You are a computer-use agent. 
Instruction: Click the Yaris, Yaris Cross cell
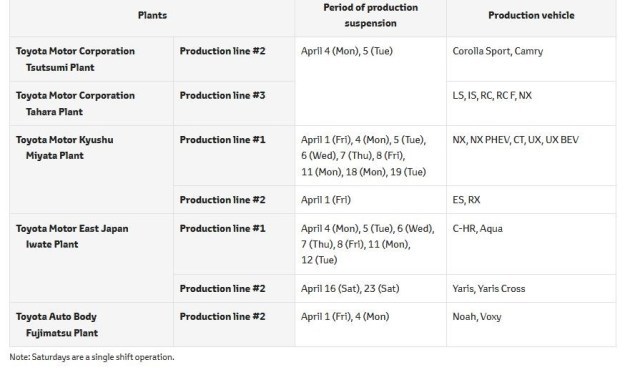(531, 289)
